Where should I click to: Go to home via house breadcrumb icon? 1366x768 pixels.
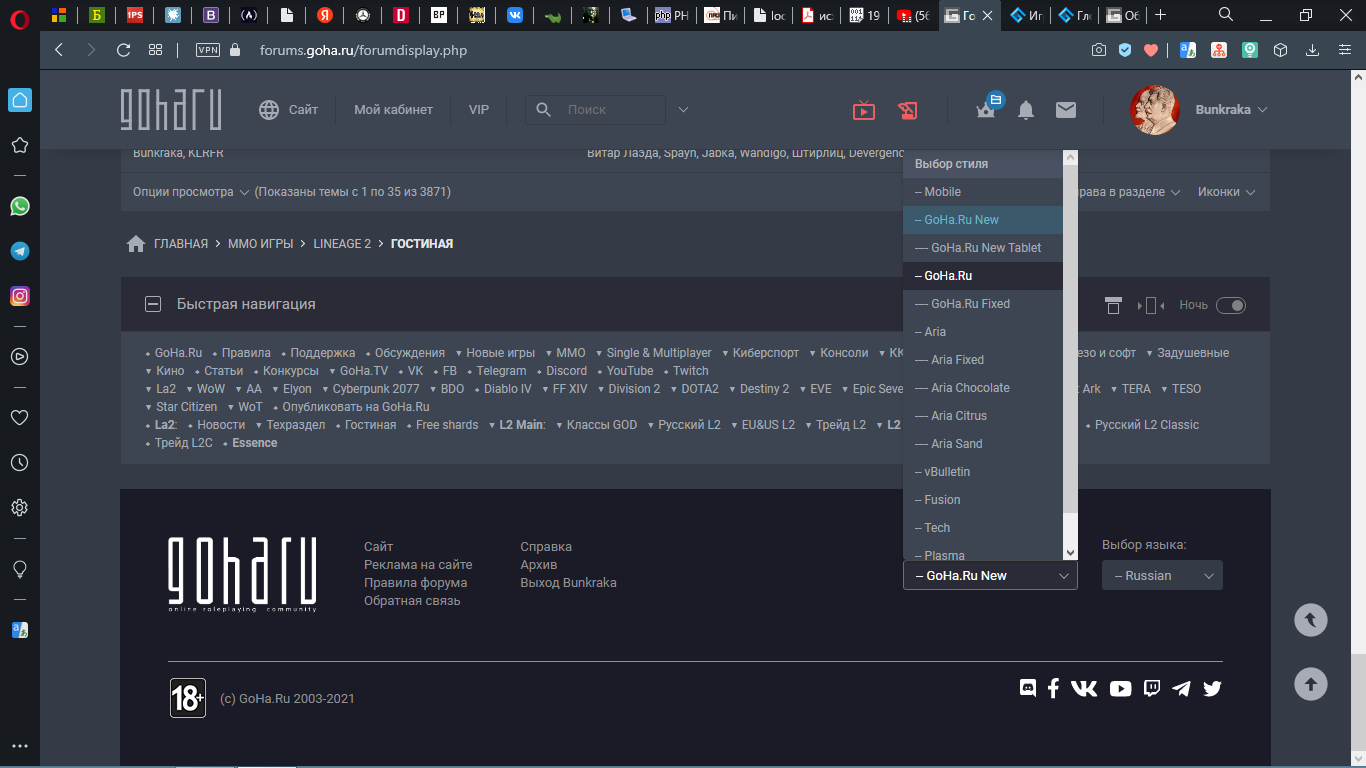tap(137, 244)
